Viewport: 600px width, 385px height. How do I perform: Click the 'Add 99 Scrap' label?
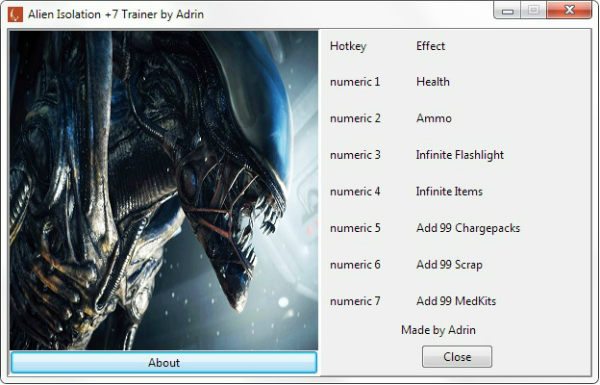(449, 265)
